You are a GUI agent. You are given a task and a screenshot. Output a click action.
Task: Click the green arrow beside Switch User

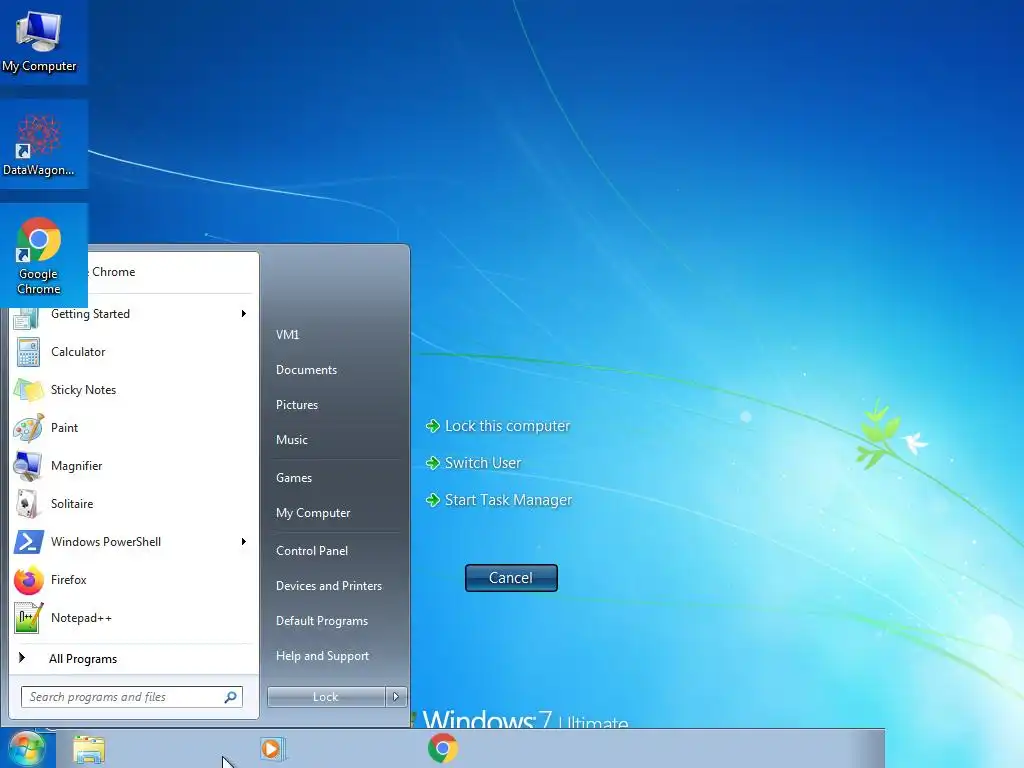[433, 463]
